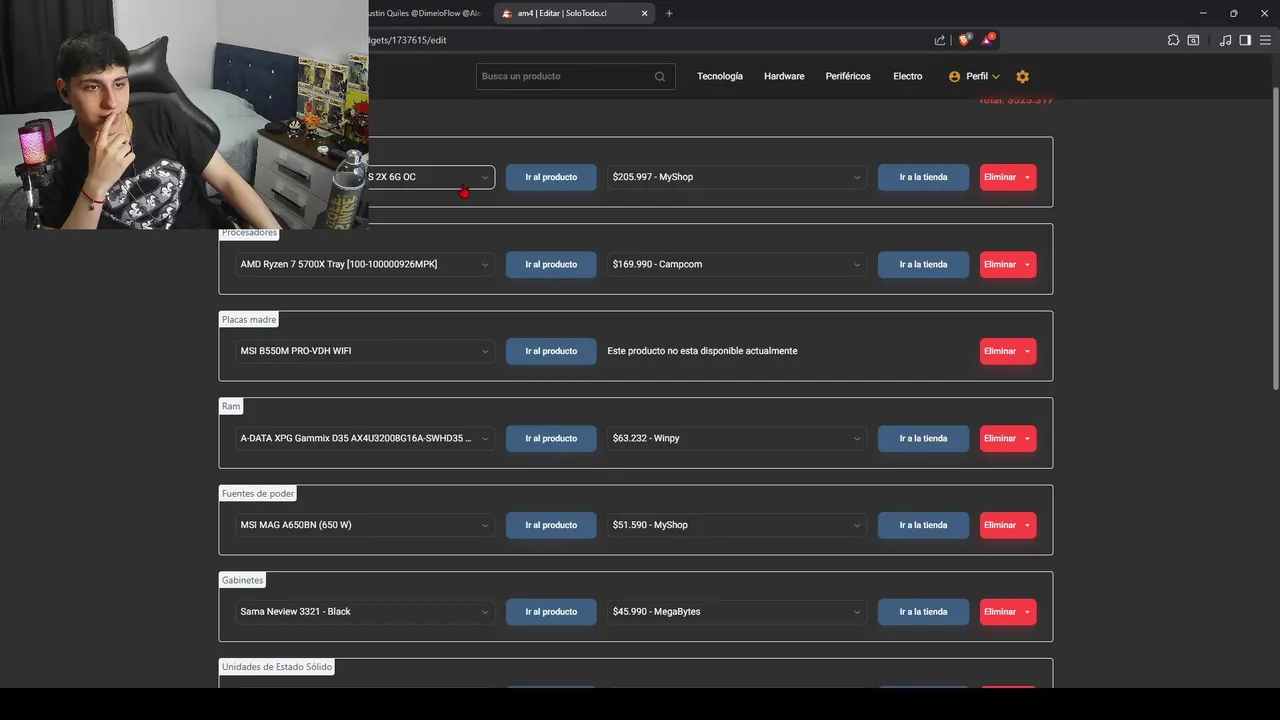Open the $63.232 - Winpy price dropdown
Screen dimensions: 1280x720
point(736,438)
